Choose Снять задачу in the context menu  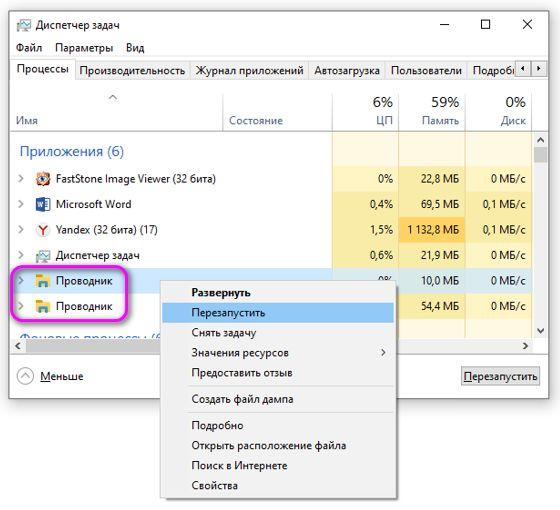279,333
